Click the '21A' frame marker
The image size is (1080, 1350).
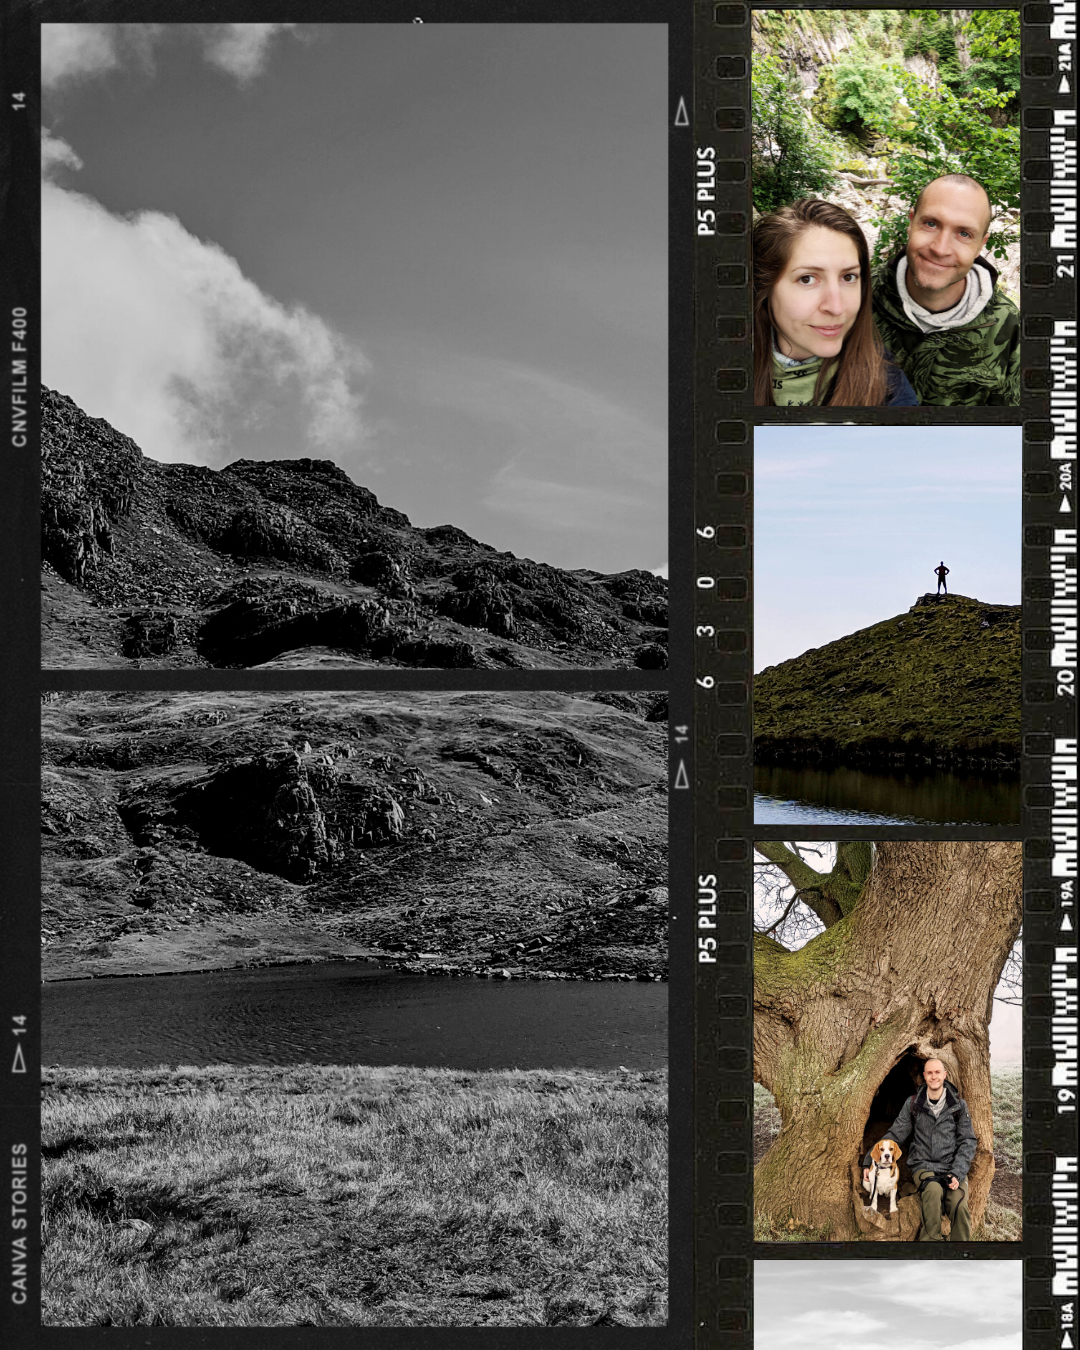tap(1066, 68)
